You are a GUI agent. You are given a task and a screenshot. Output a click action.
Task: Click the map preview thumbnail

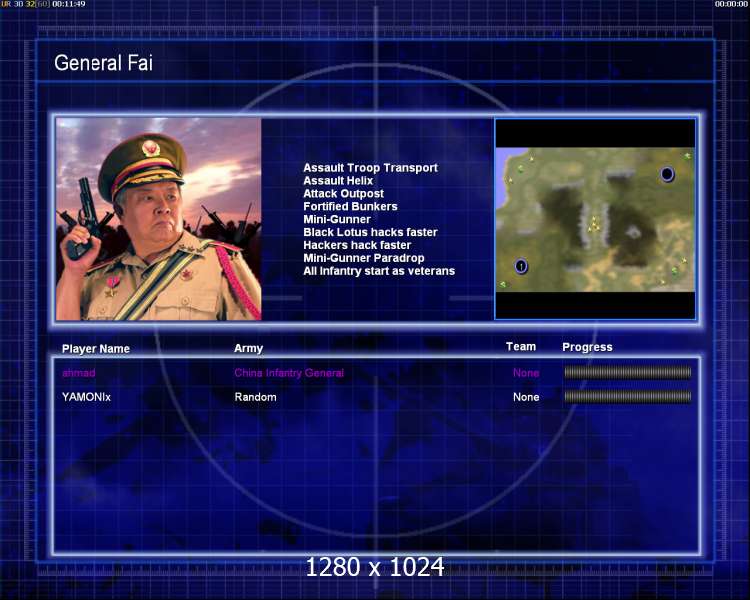coord(595,219)
